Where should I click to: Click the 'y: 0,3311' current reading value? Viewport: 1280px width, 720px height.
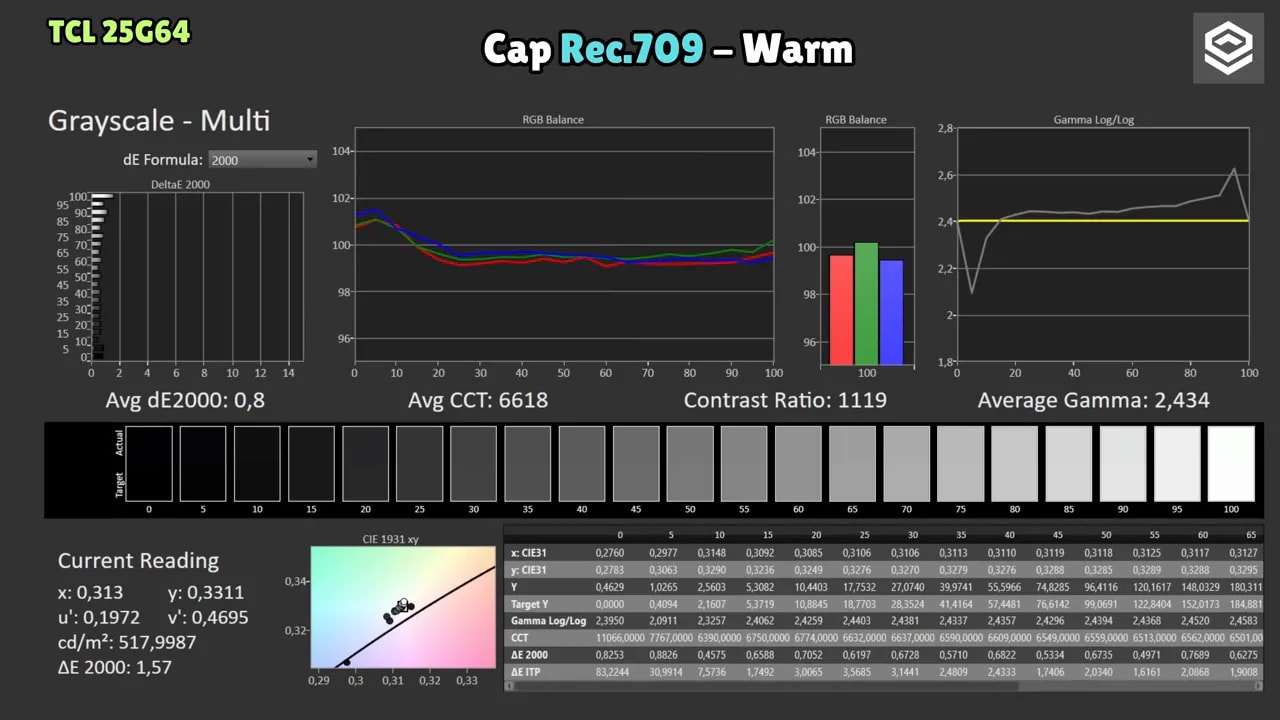[x=206, y=593]
